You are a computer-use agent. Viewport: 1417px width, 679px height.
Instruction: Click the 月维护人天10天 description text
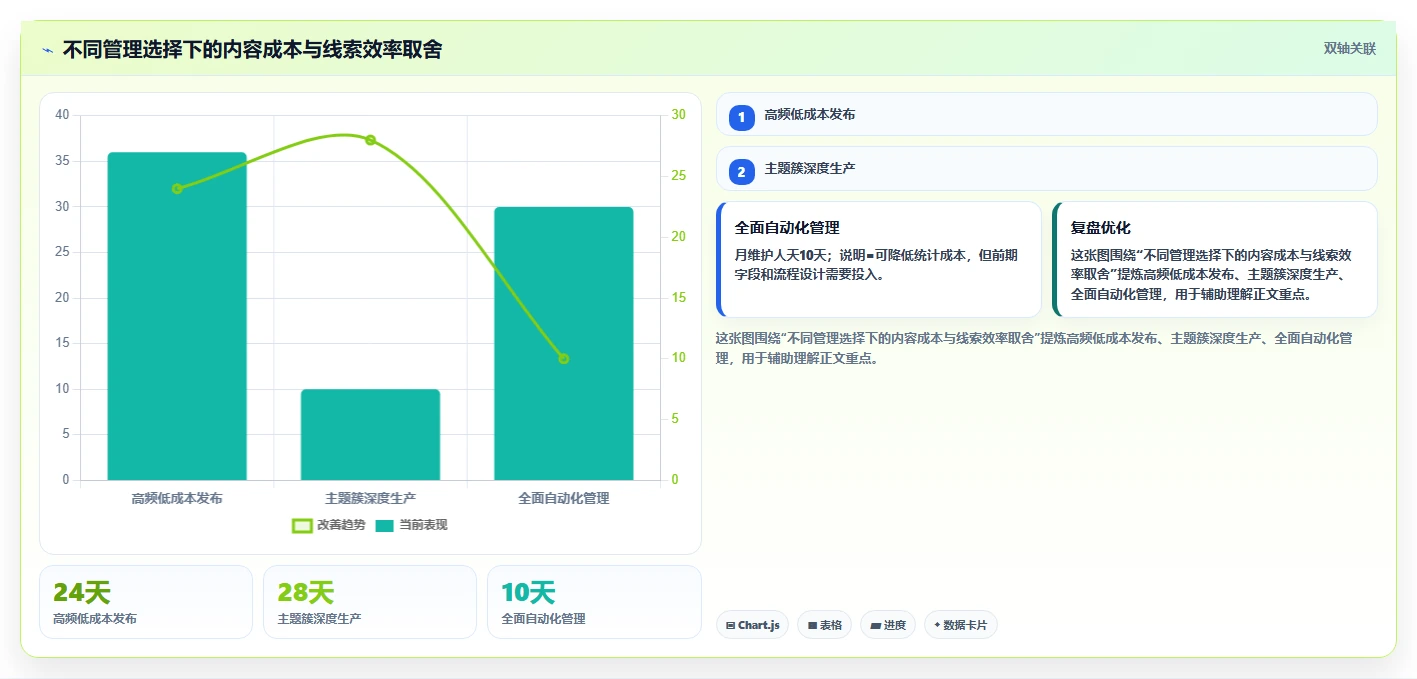[x=876, y=265]
